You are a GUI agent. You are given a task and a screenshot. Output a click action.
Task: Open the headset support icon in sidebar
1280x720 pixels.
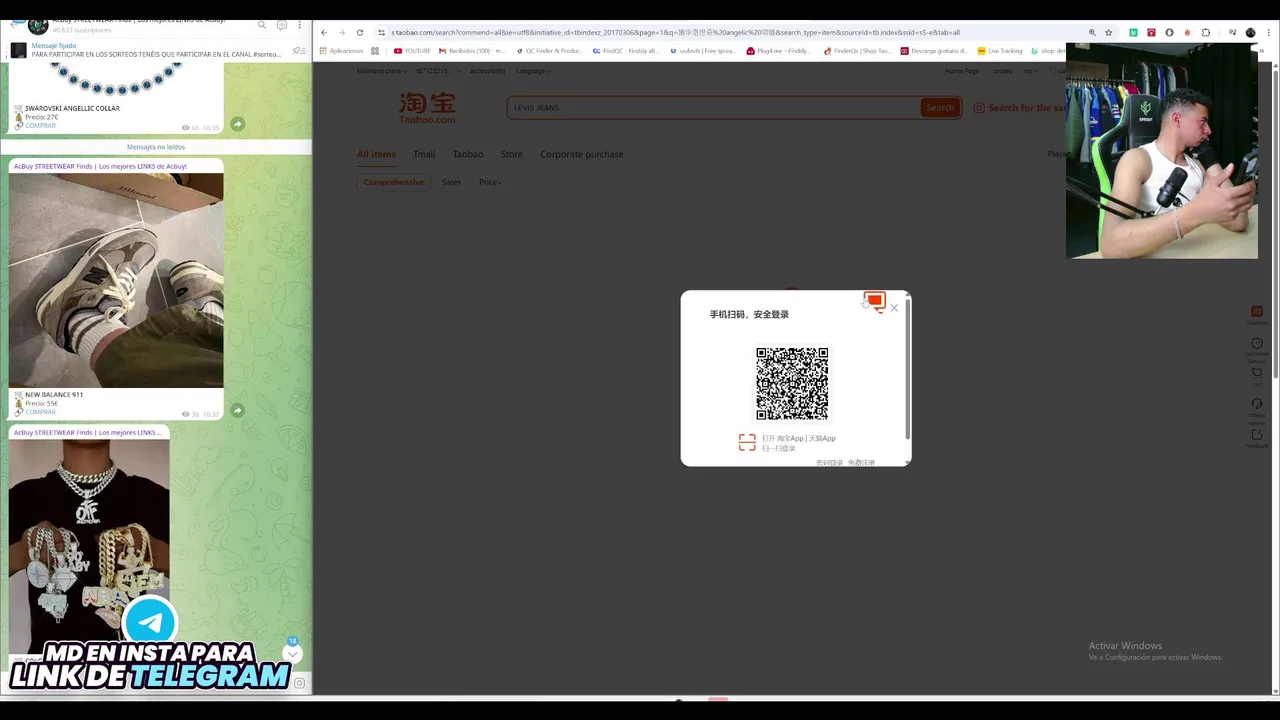pyautogui.click(x=1257, y=404)
